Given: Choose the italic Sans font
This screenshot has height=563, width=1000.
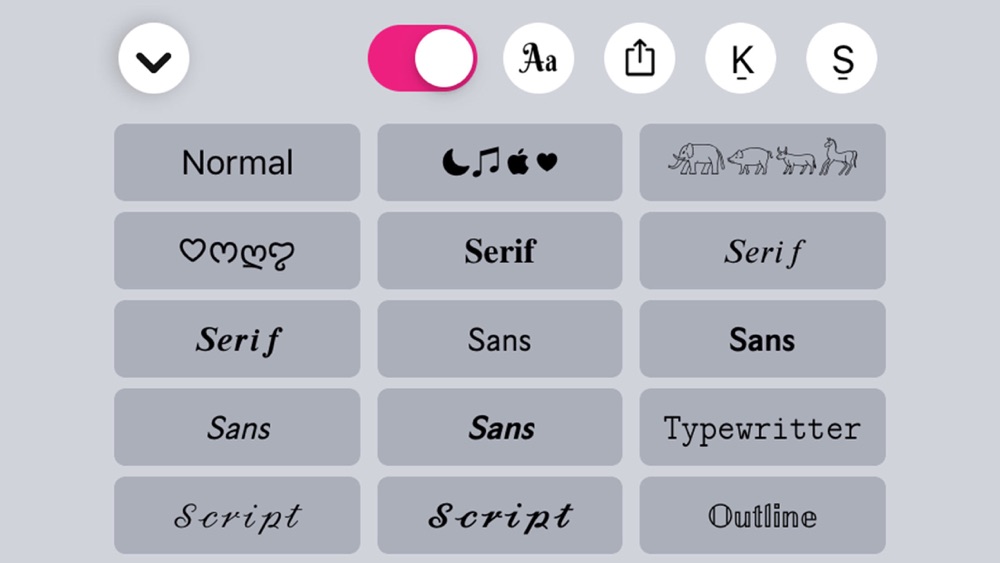Looking at the screenshot, I should click(237, 427).
